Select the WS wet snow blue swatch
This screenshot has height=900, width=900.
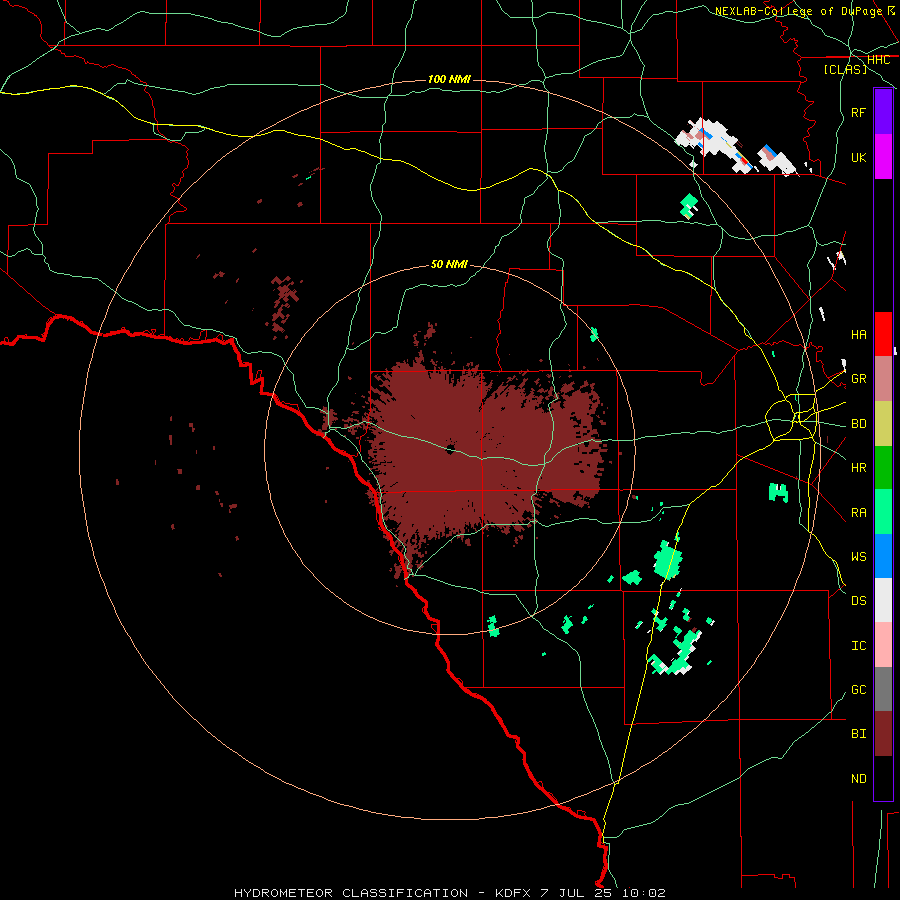pyautogui.click(x=883, y=556)
